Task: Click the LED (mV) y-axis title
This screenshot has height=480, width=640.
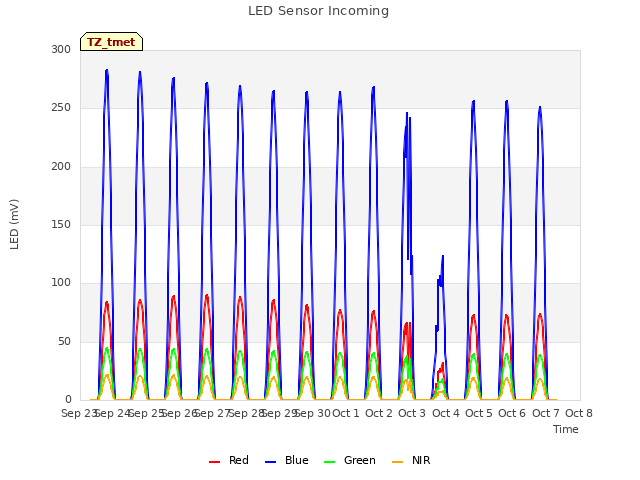Action: (14, 224)
